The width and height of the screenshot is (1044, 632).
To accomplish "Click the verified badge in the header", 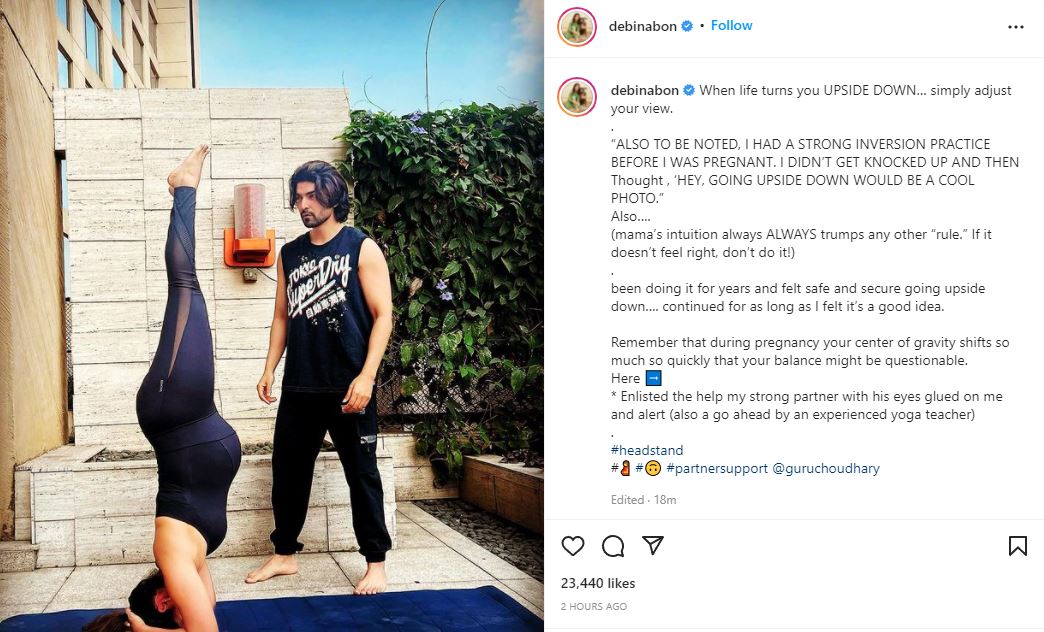I will [686, 26].
